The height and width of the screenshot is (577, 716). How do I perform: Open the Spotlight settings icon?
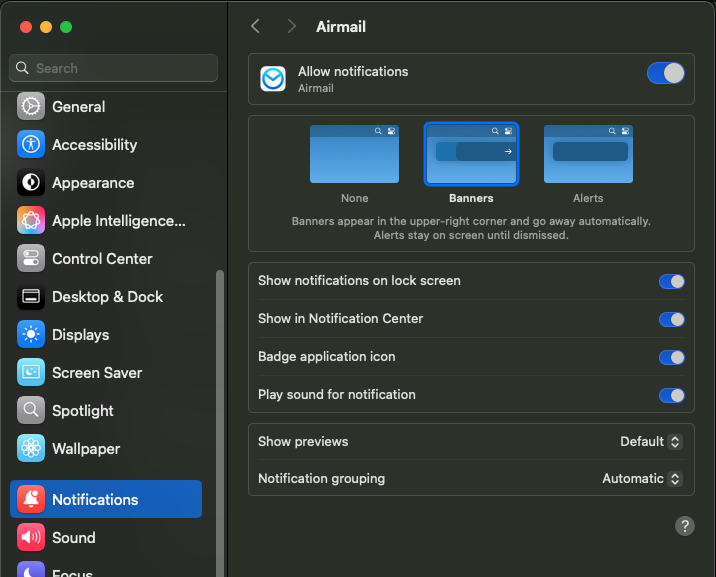(31, 411)
